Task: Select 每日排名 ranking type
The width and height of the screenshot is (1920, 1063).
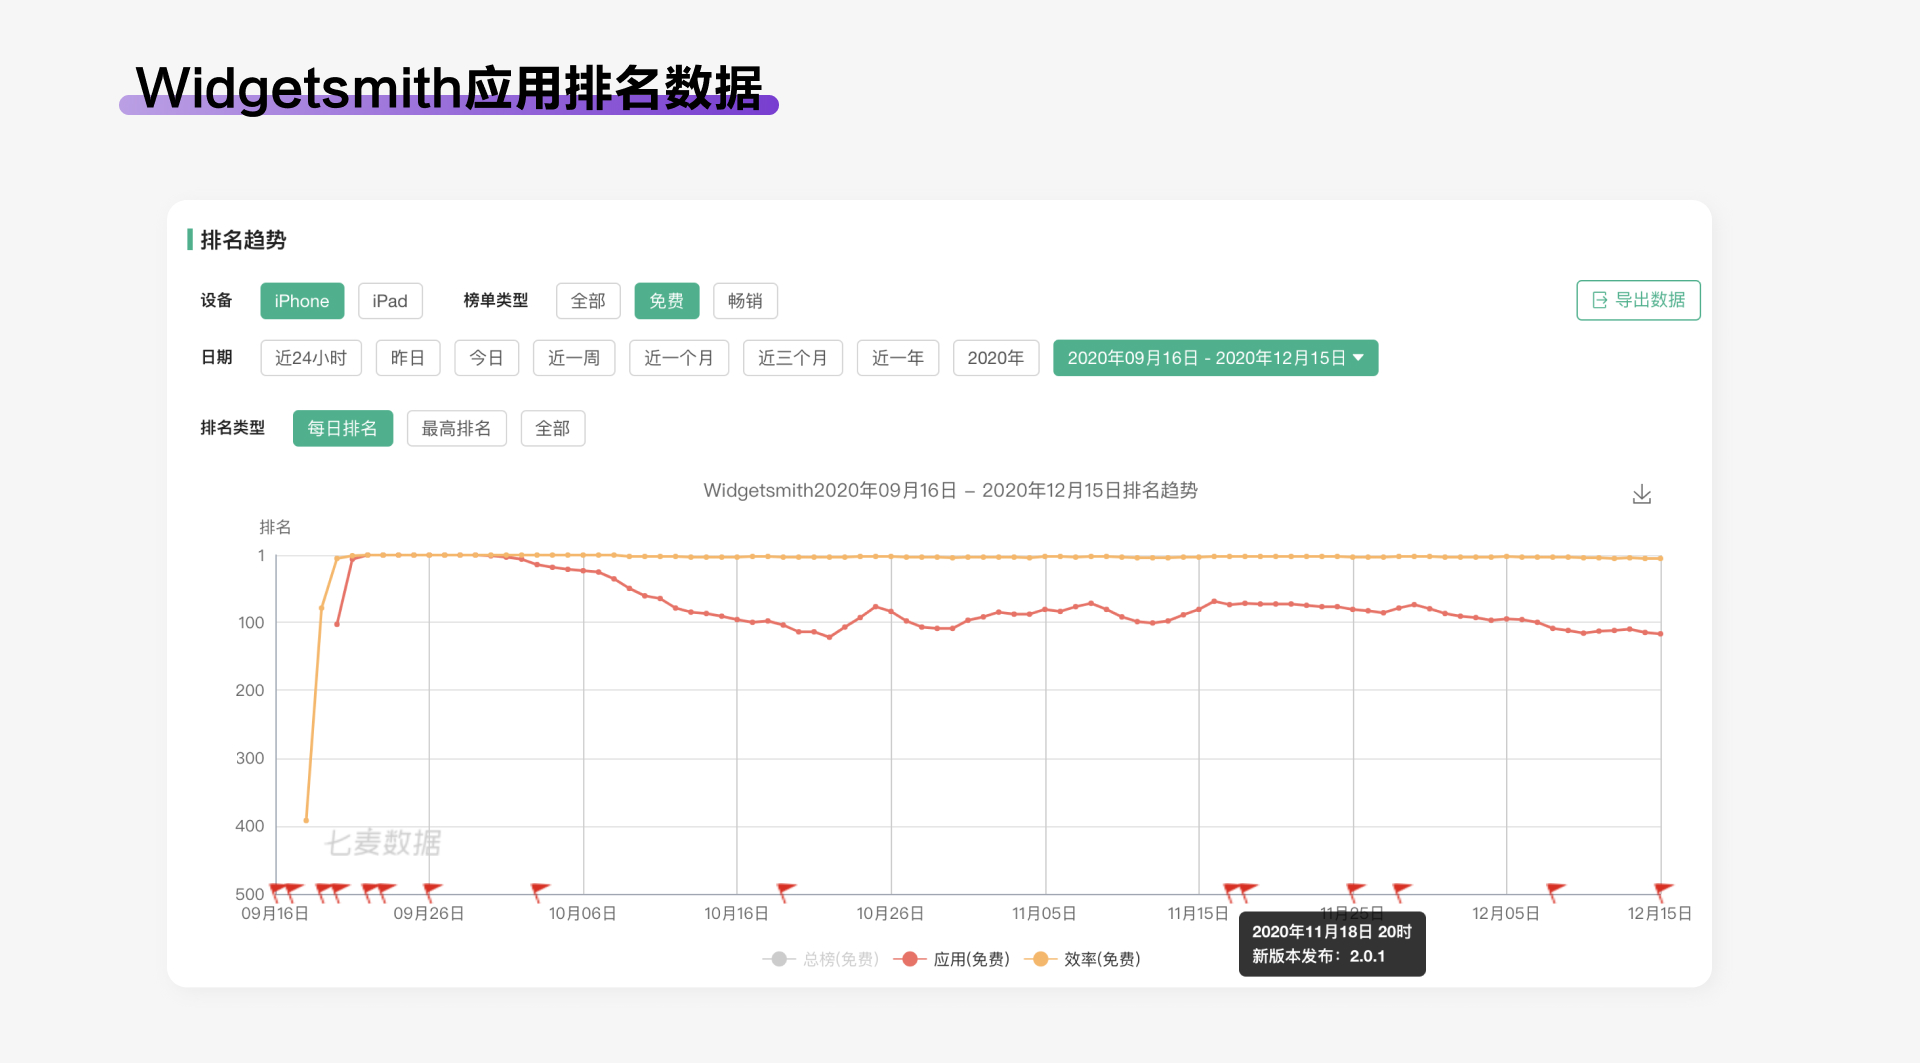Action: tap(343, 428)
